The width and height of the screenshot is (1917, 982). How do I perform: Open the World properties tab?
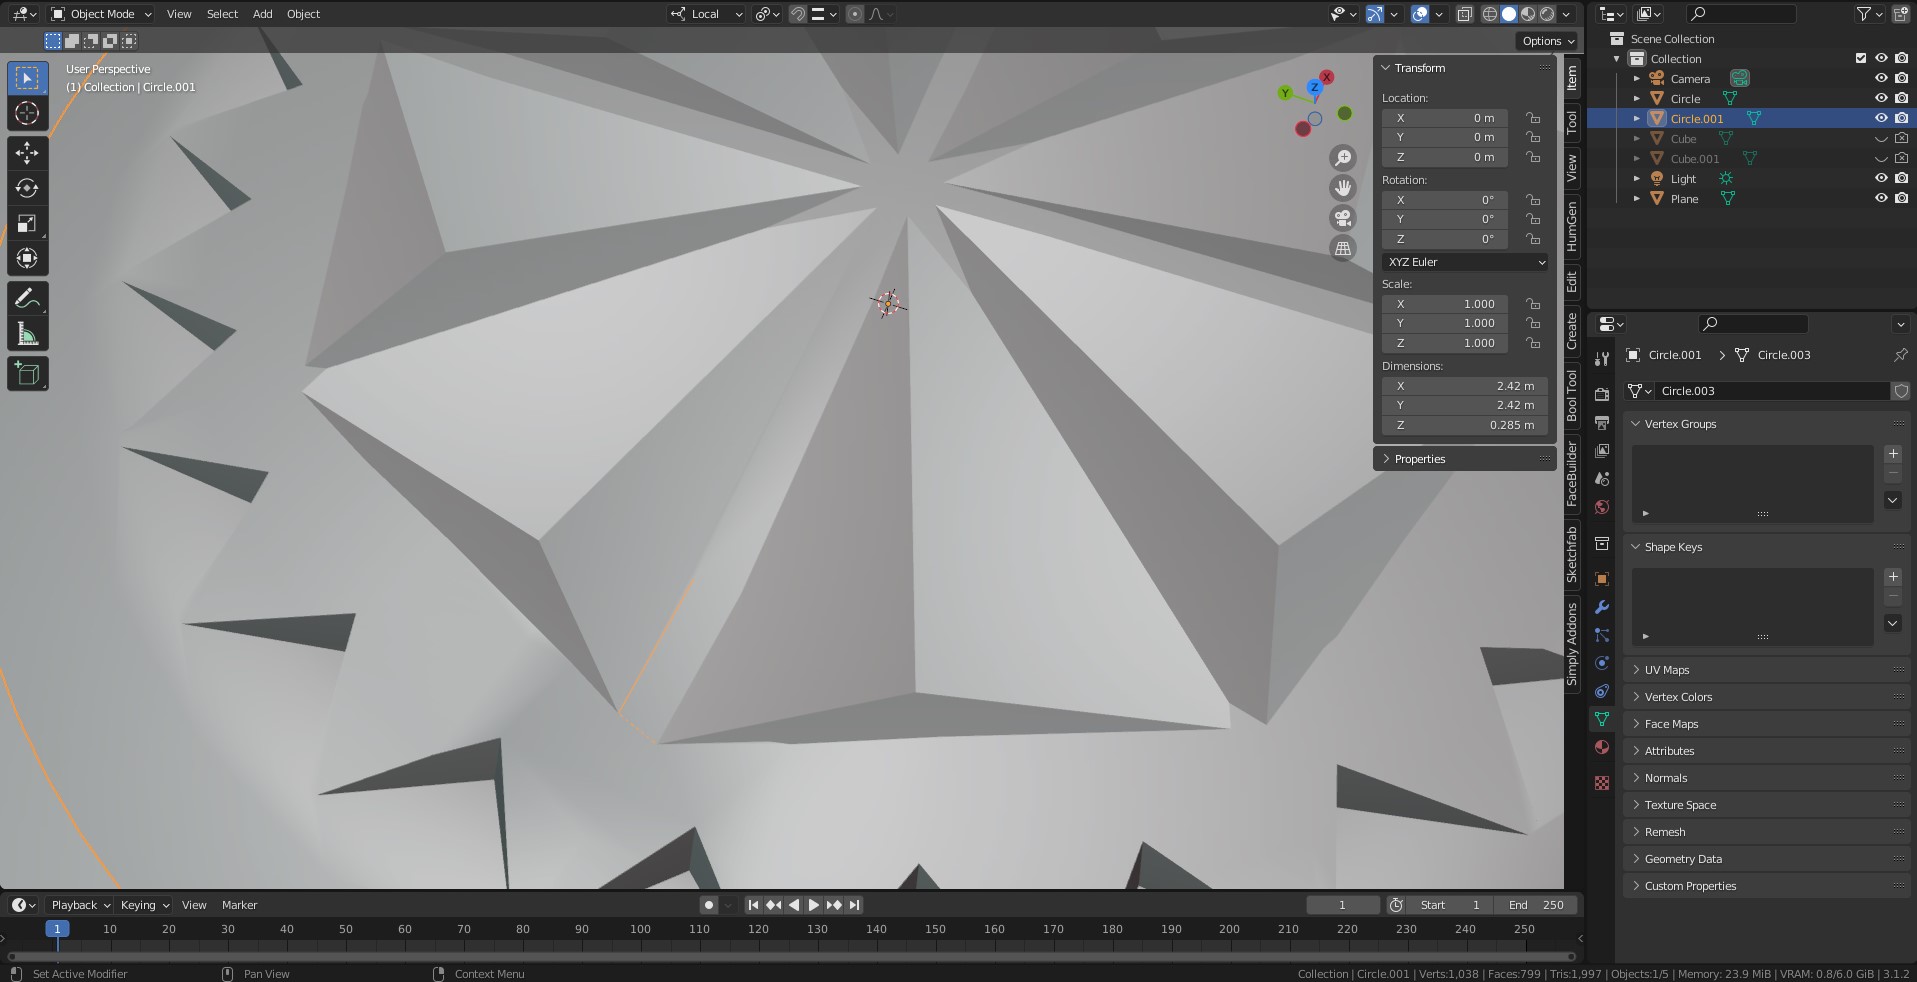coord(1602,507)
